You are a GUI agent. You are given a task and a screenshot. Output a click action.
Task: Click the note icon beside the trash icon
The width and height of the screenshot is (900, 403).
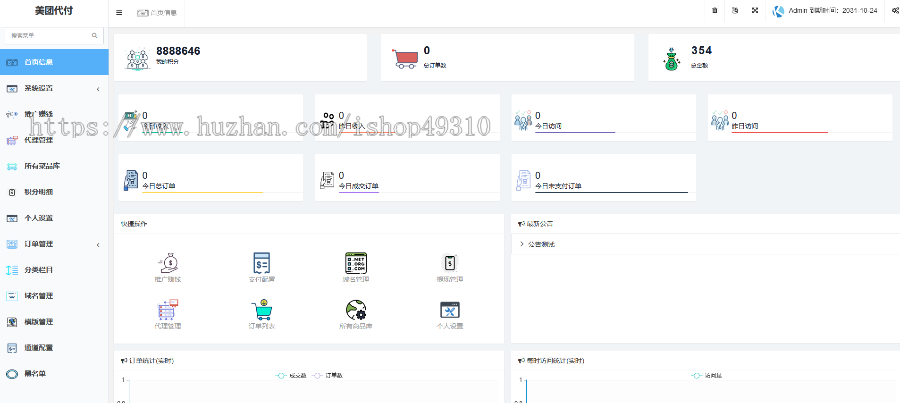click(735, 10)
